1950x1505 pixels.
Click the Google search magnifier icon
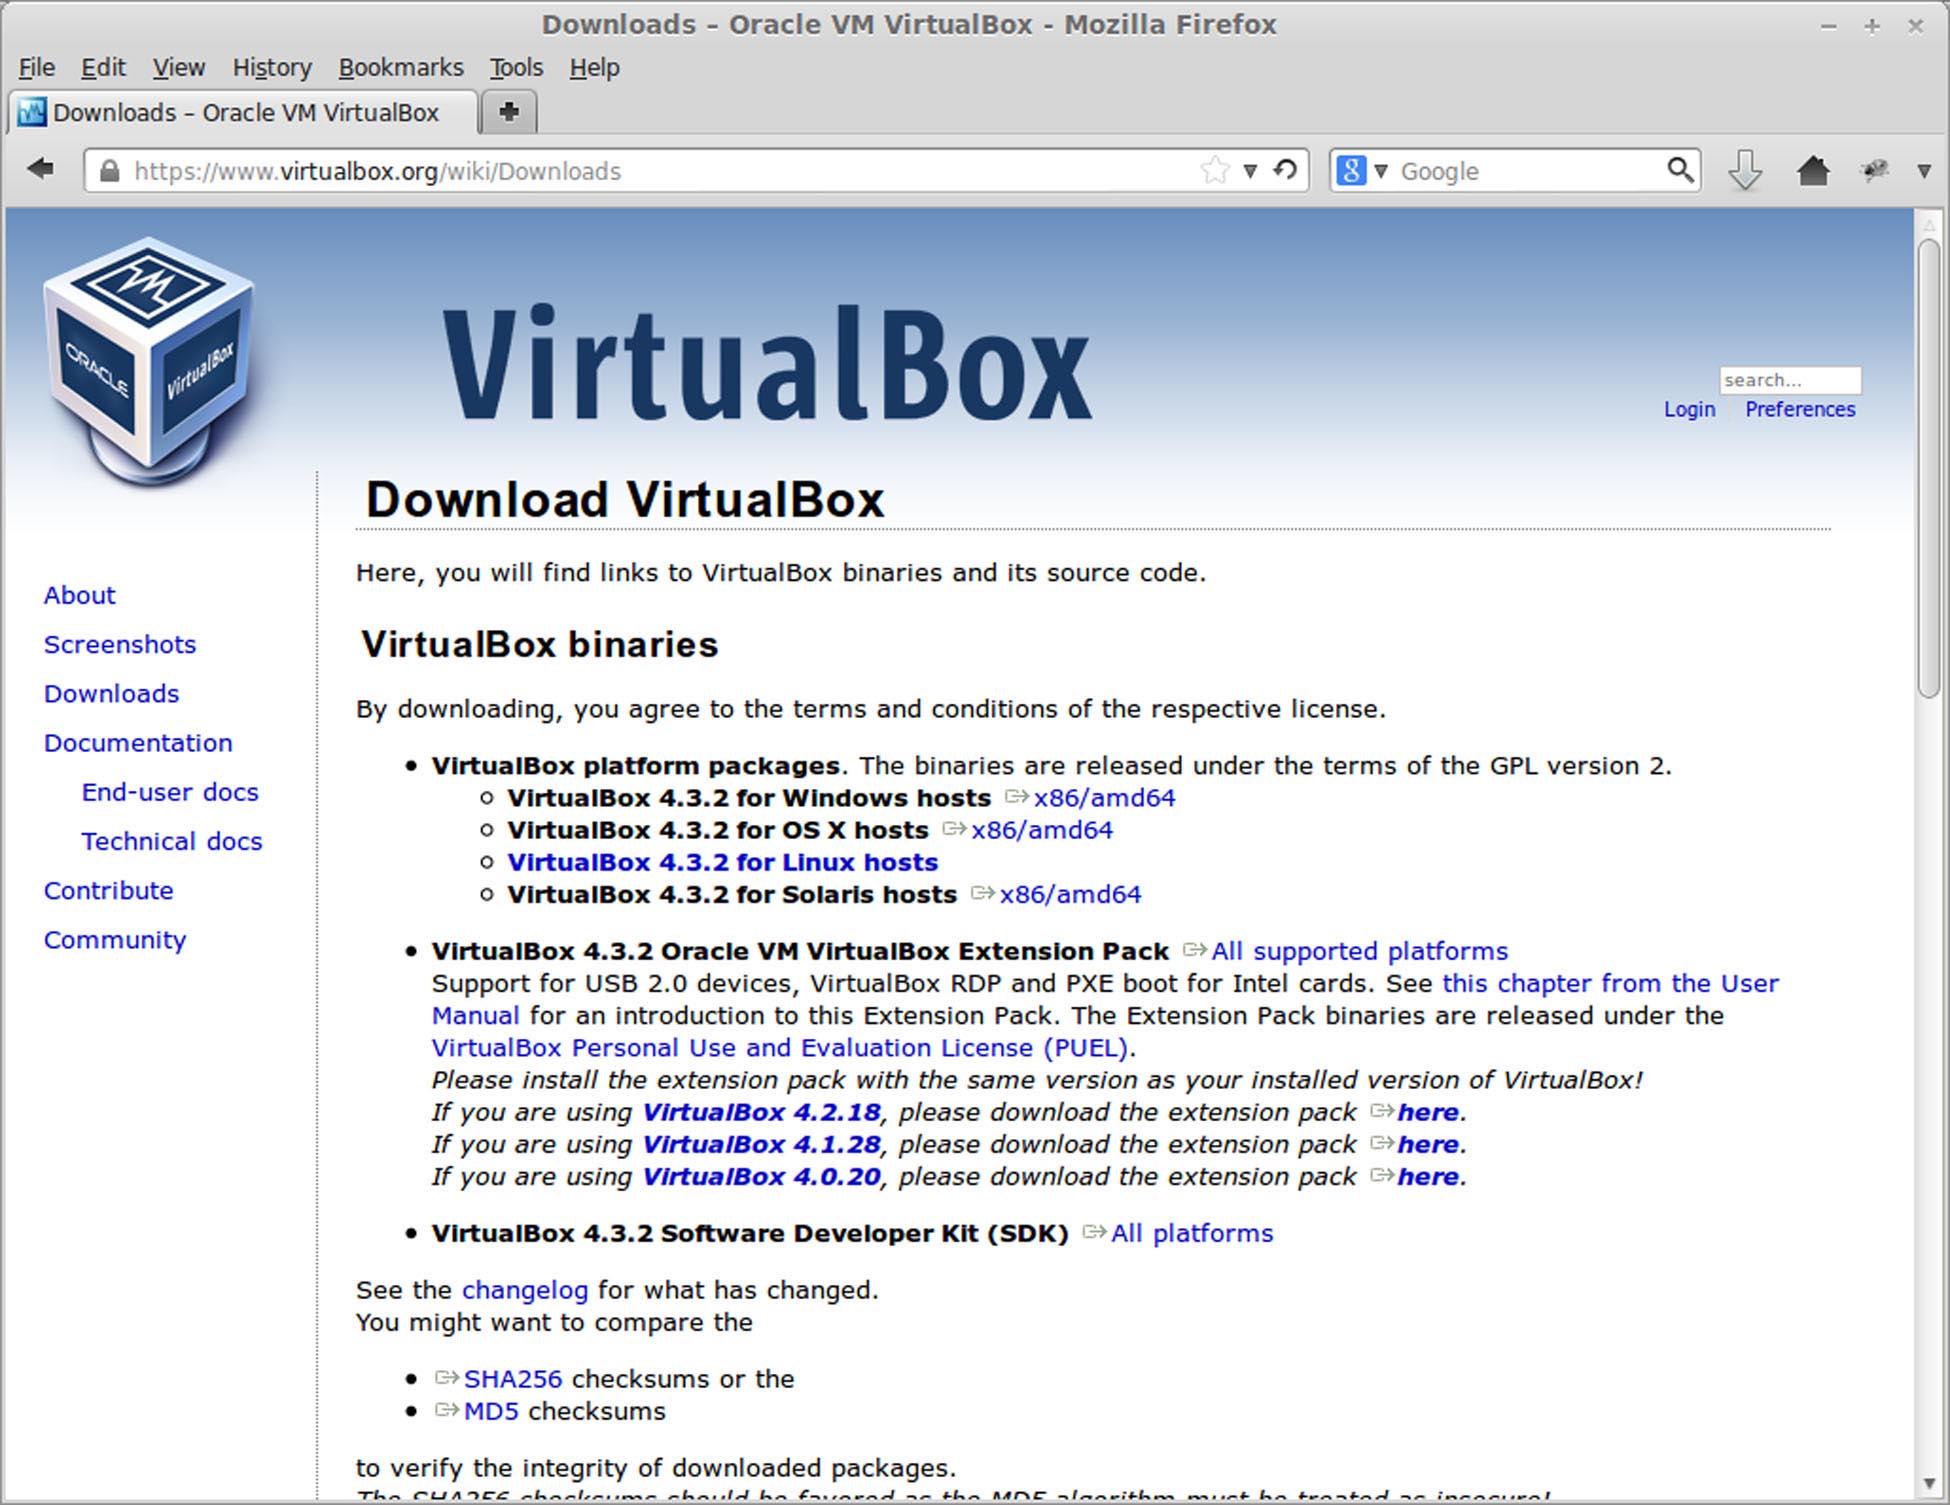pos(1678,170)
